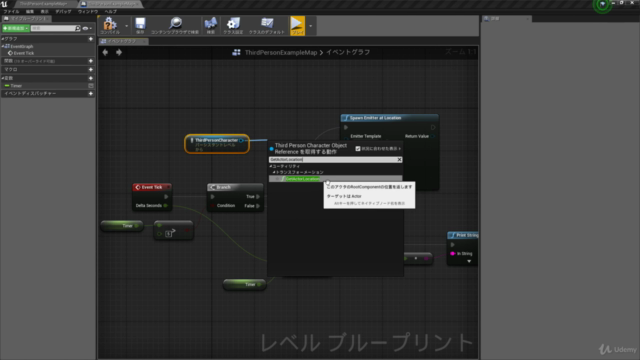Collapse the ユーティリティ category in action menu
Image resolution: width=640 pixels, height=360 pixels.
(271, 167)
